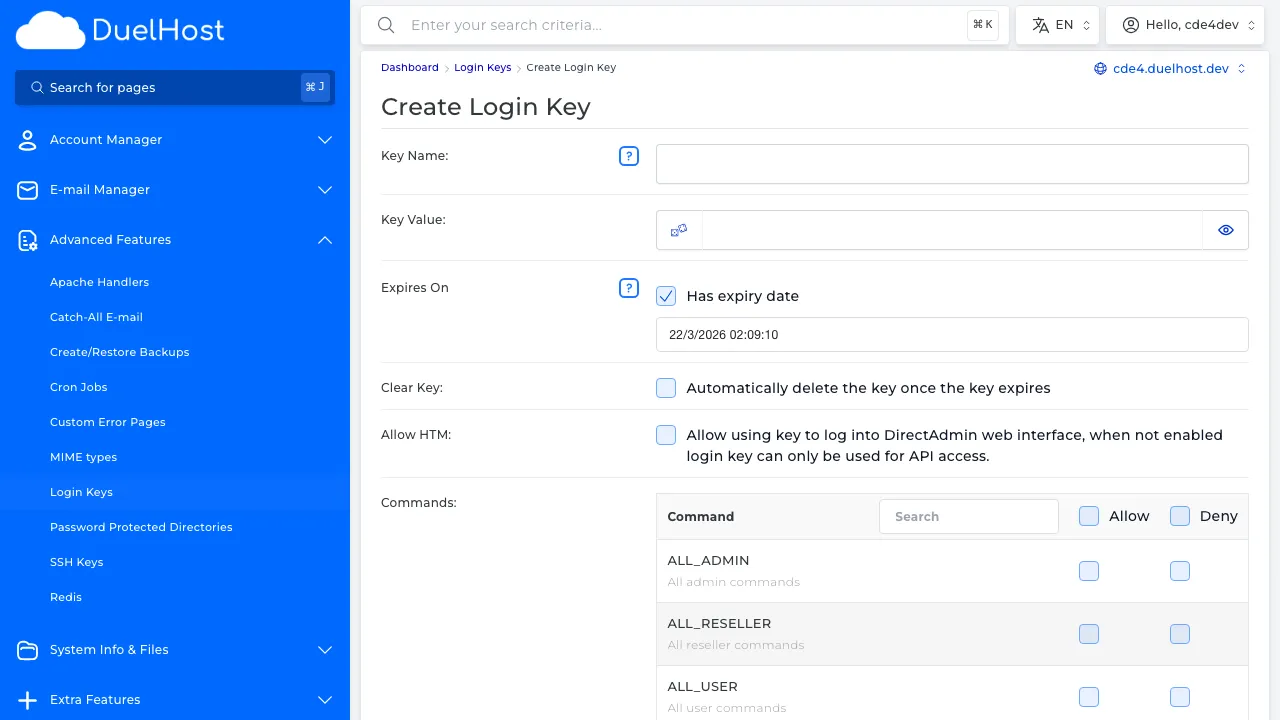Expand the System Info & Files section
Viewport: 1280px width, 720px height.
click(x=324, y=650)
